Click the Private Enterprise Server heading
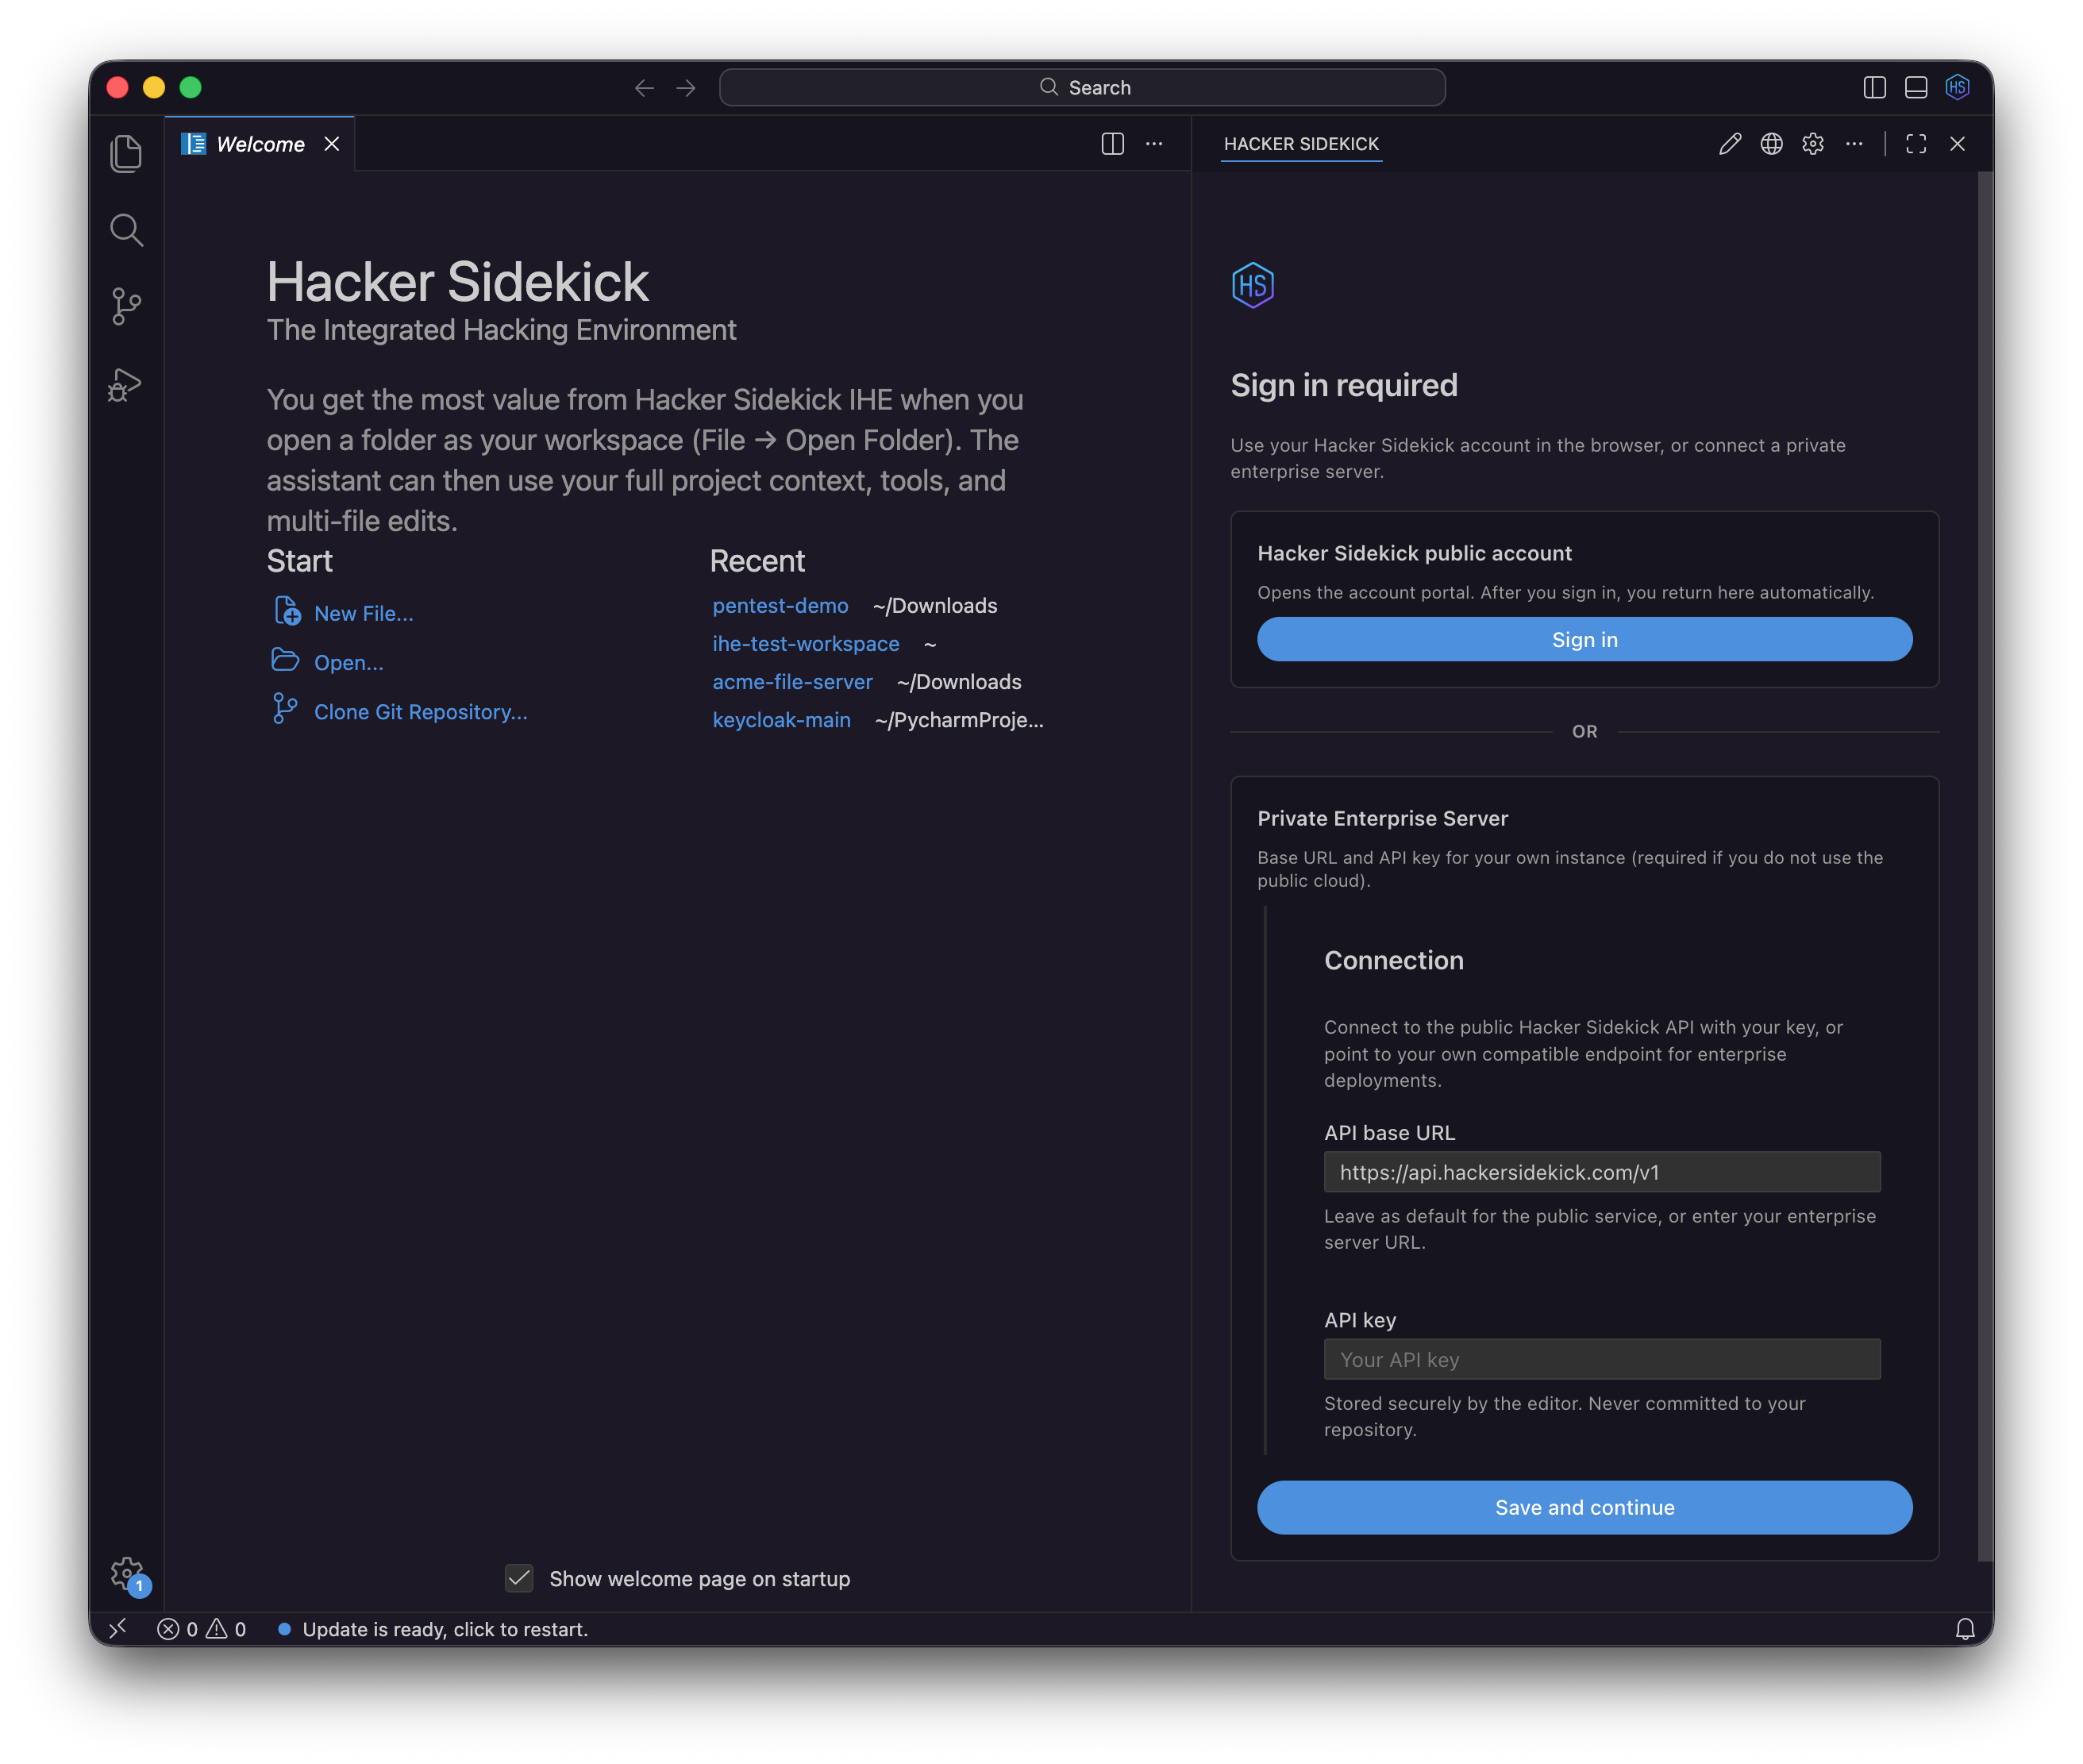This screenshot has width=2083, height=1764. (x=1383, y=819)
